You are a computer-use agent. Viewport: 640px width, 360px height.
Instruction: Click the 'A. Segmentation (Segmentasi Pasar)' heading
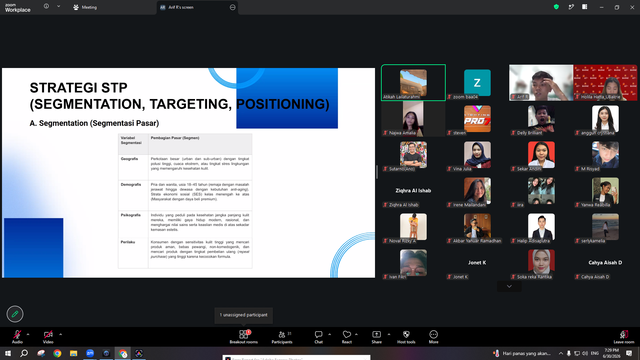(94, 123)
